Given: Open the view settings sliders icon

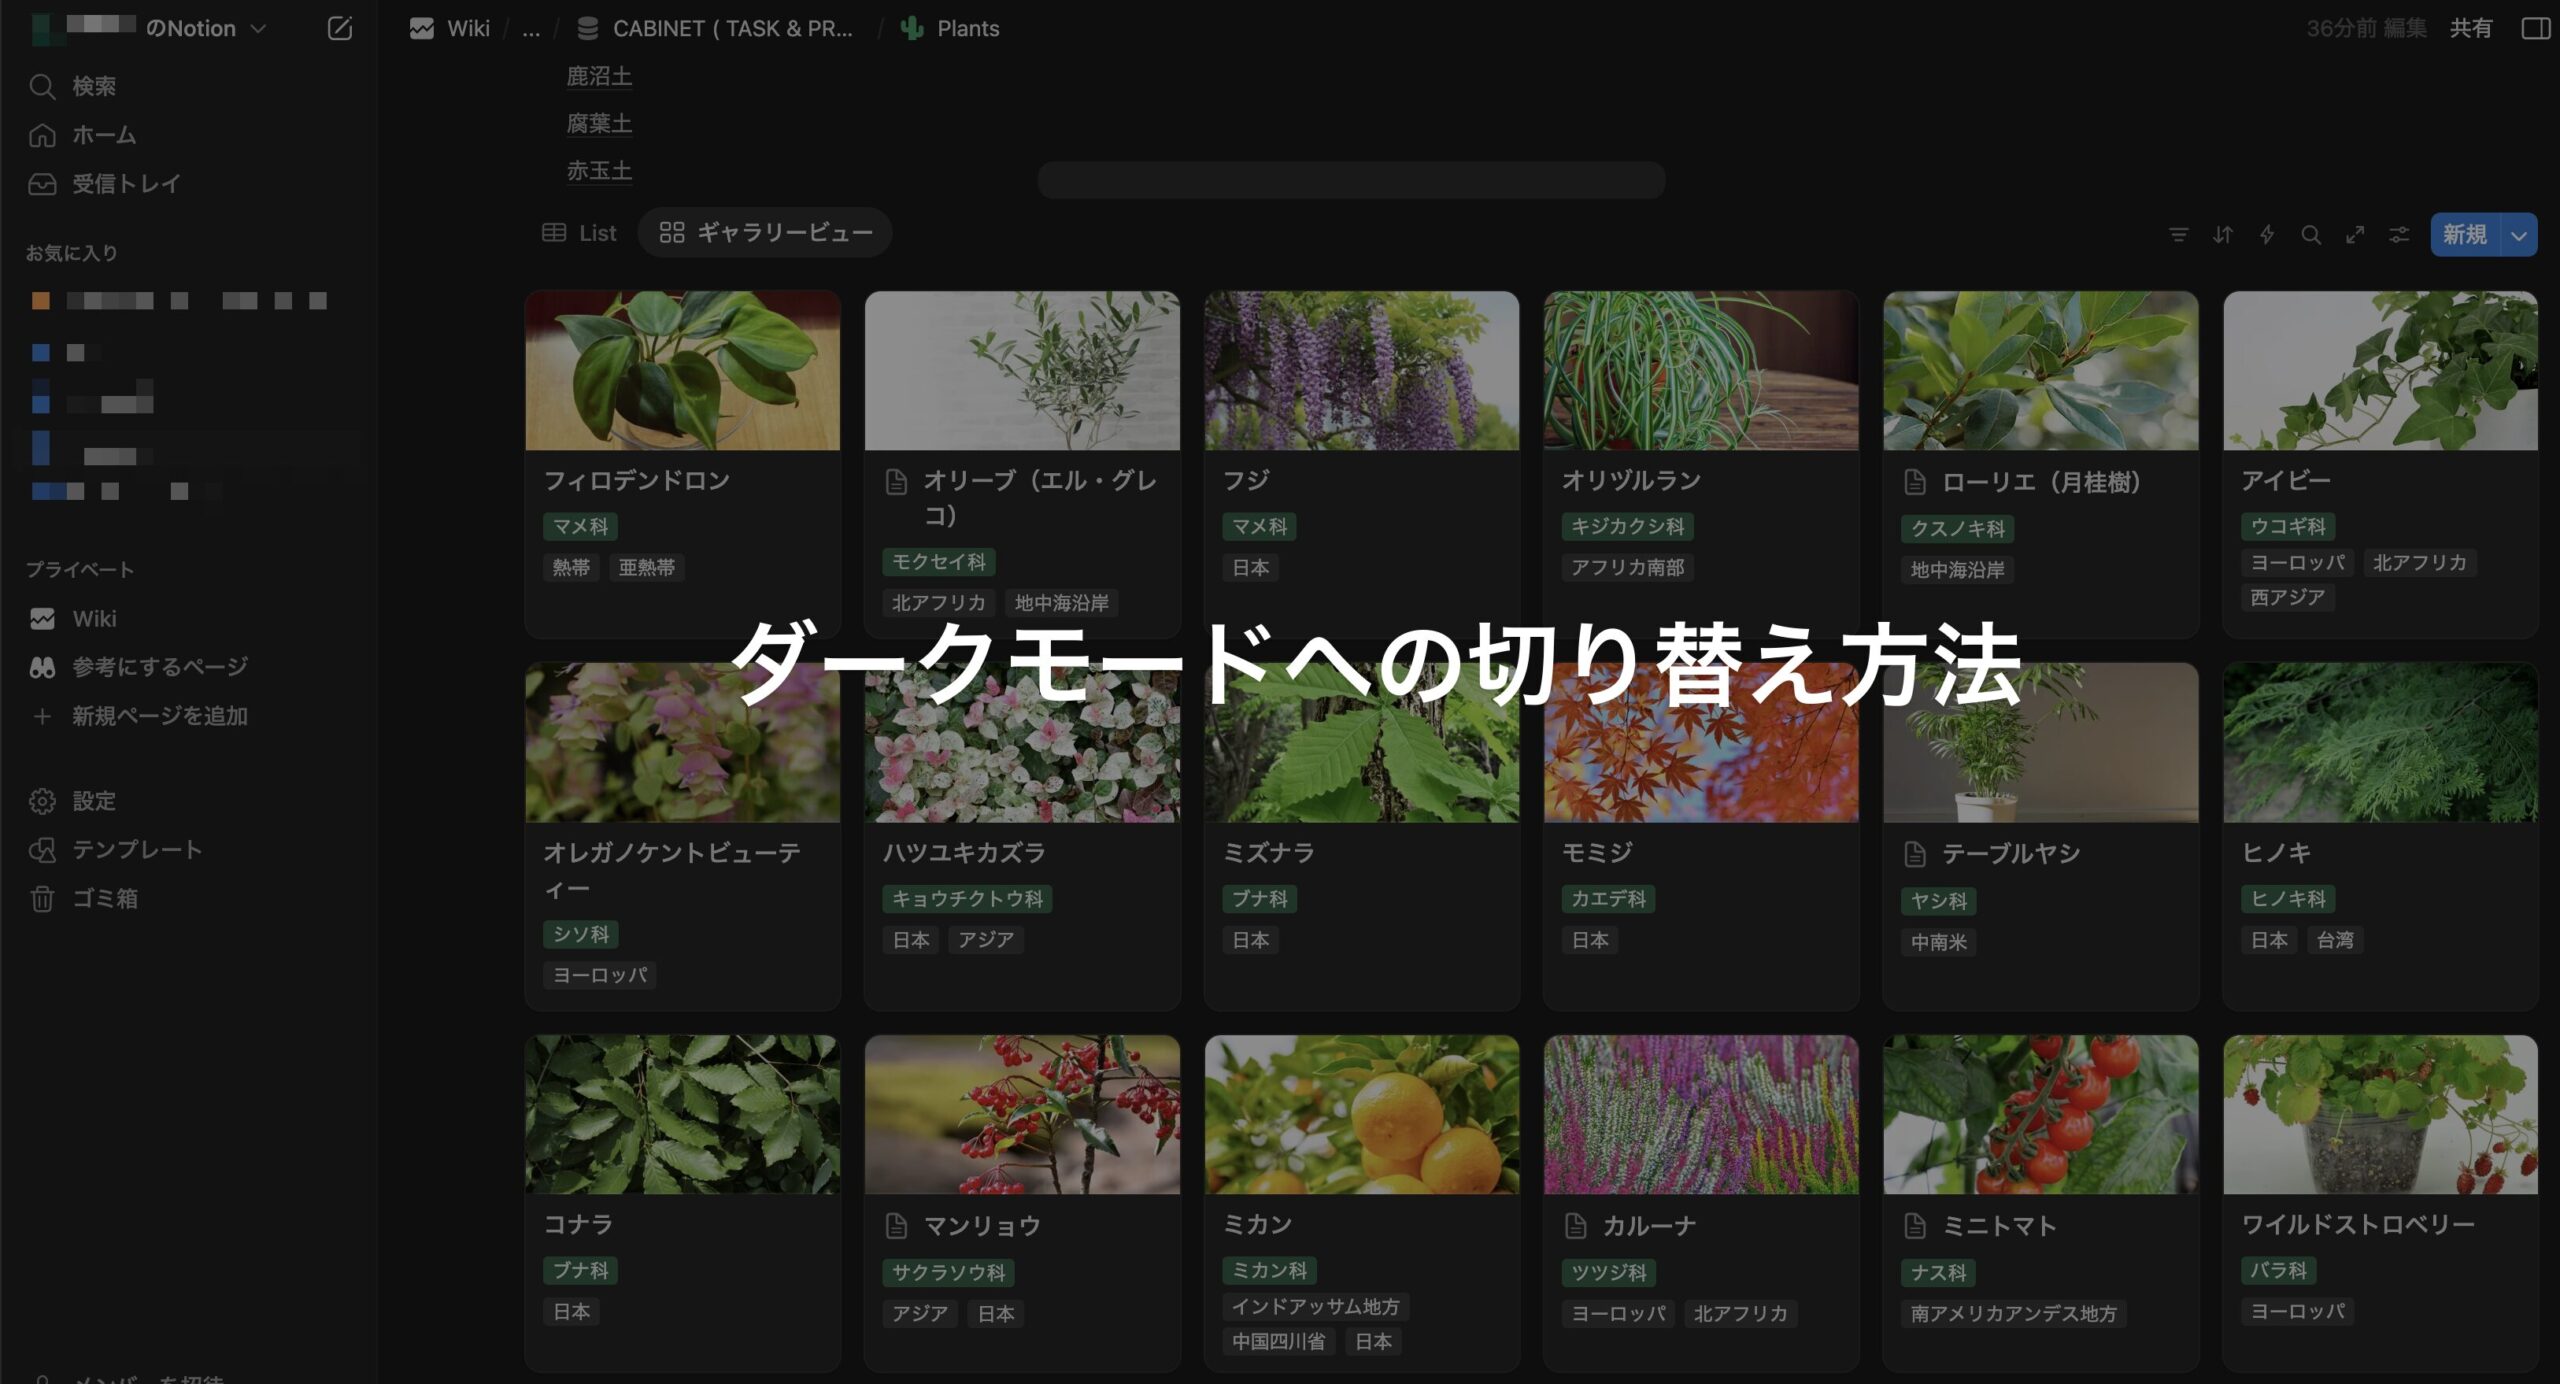Looking at the screenshot, I should point(2399,235).
